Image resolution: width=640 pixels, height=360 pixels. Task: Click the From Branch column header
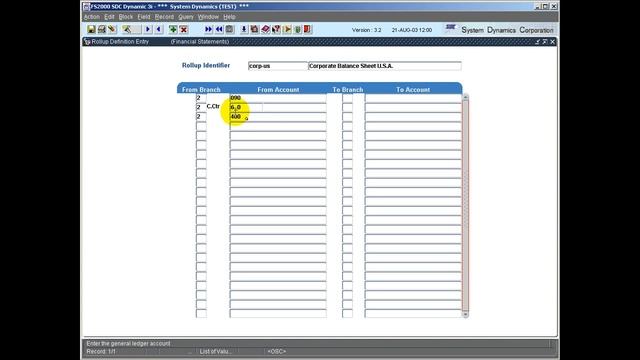(x=201, y=89)
